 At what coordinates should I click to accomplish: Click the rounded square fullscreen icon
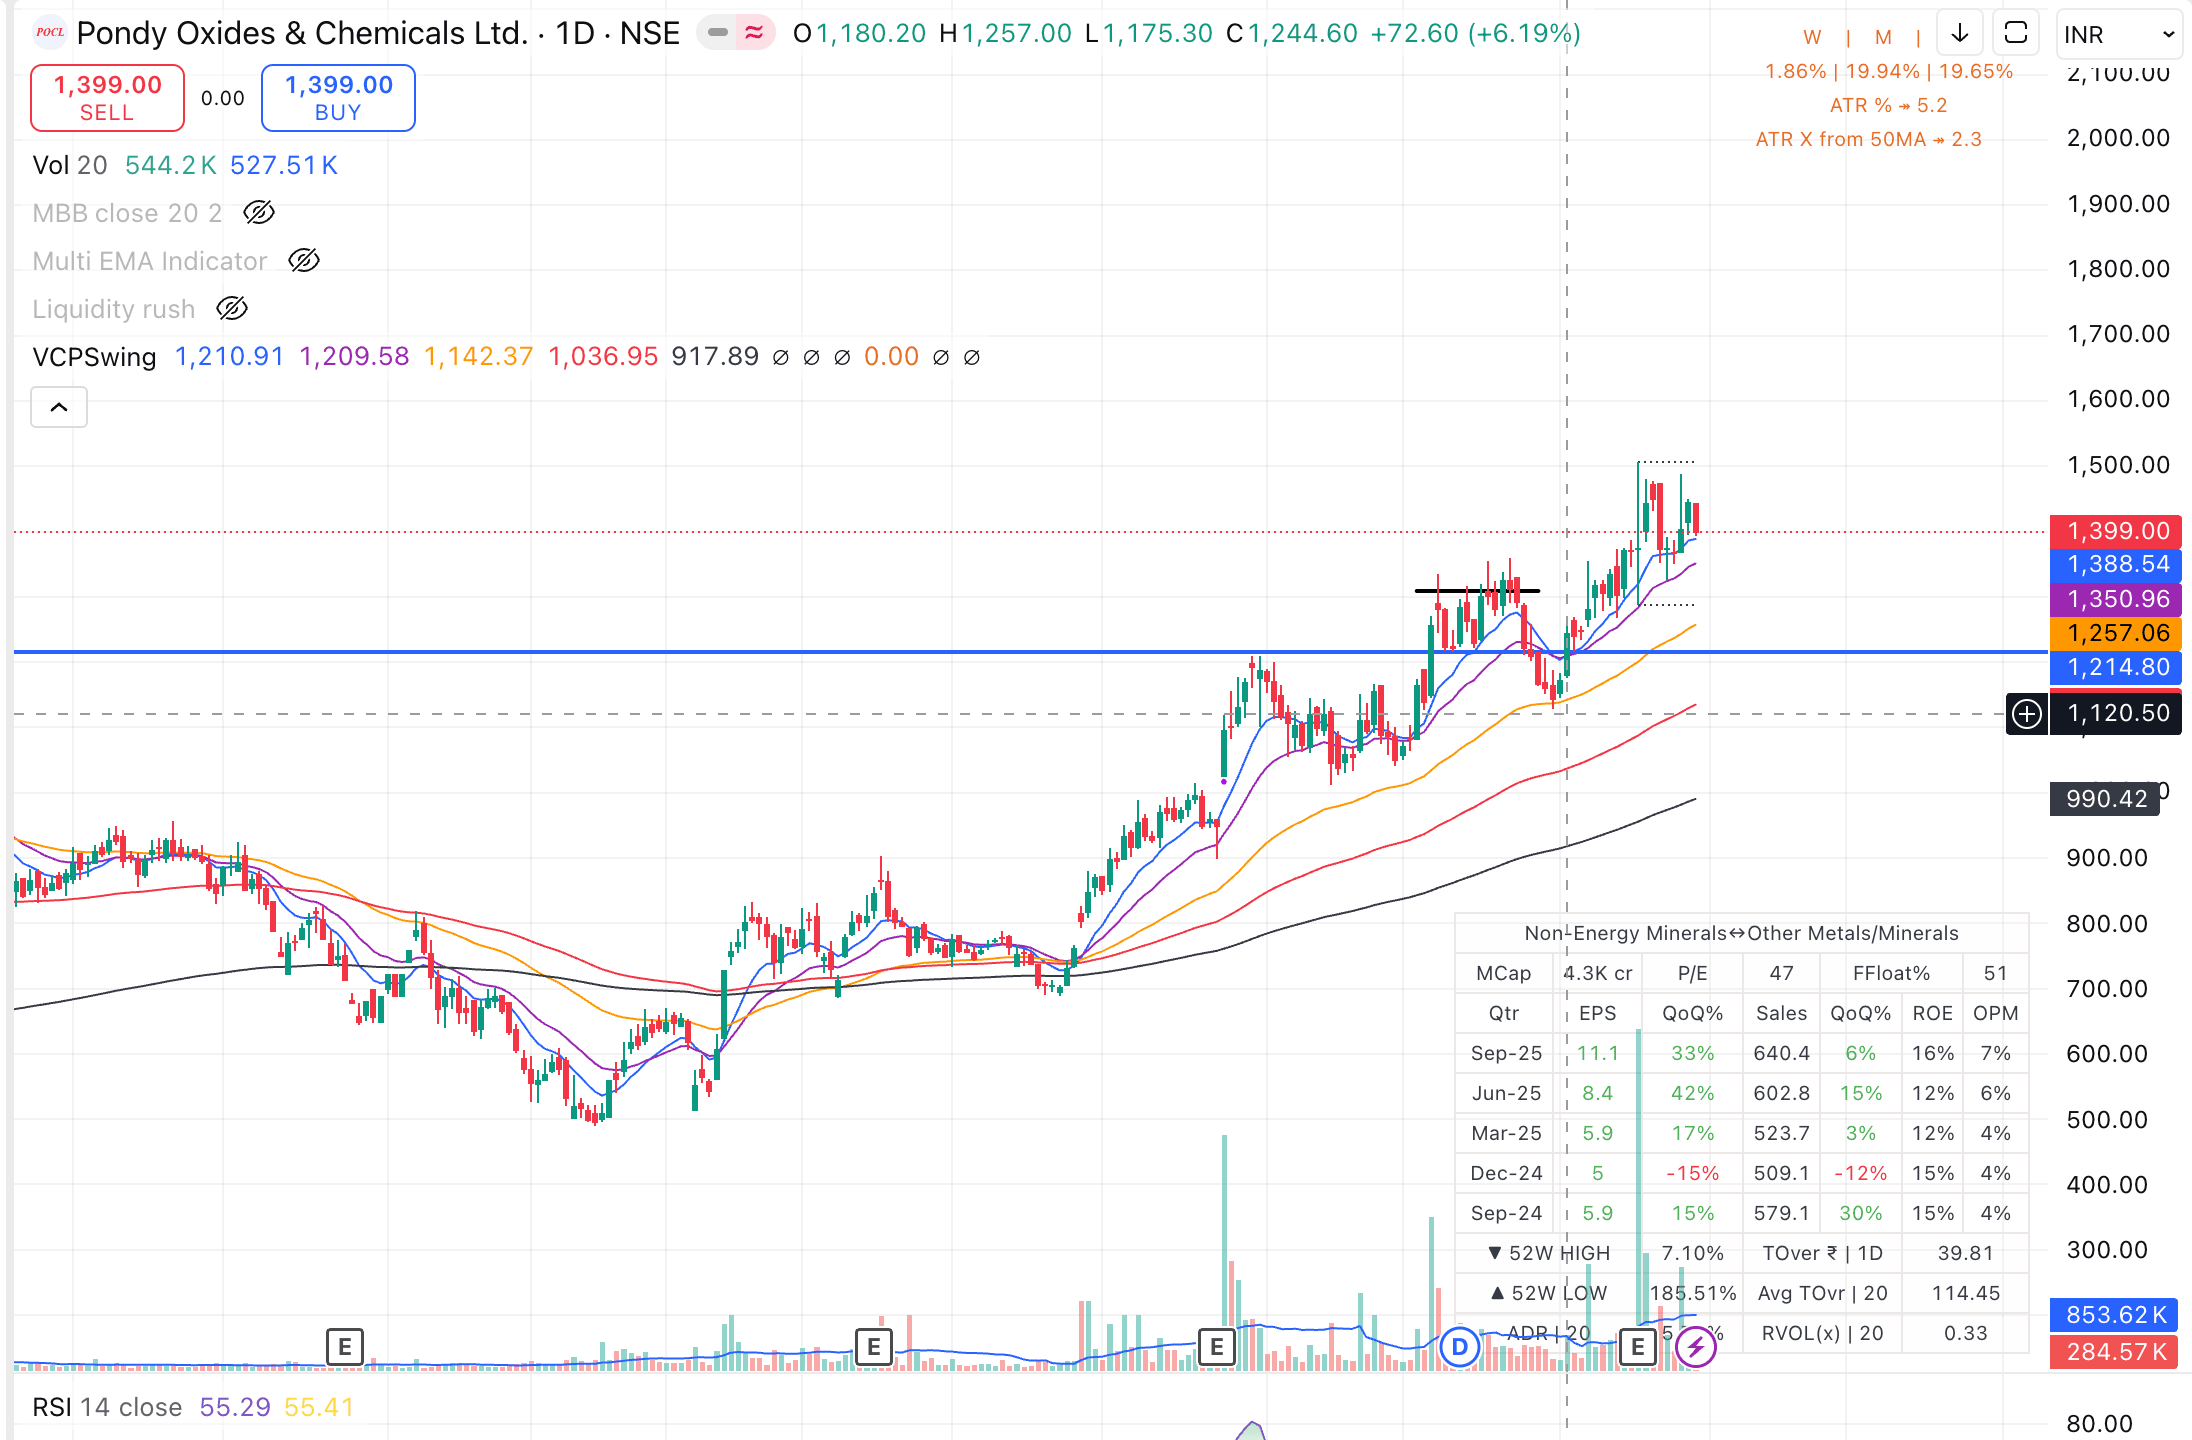[x=2016, y=34]
